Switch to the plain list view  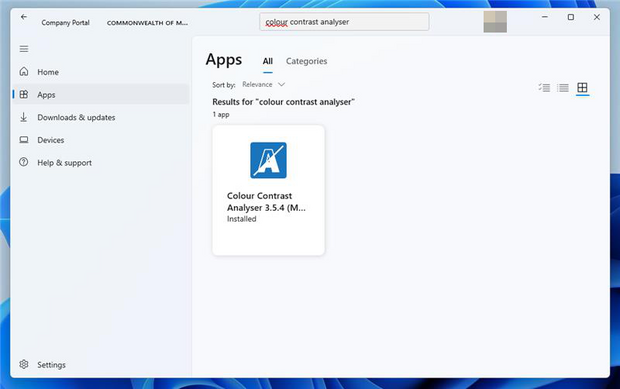click(563, 87)
